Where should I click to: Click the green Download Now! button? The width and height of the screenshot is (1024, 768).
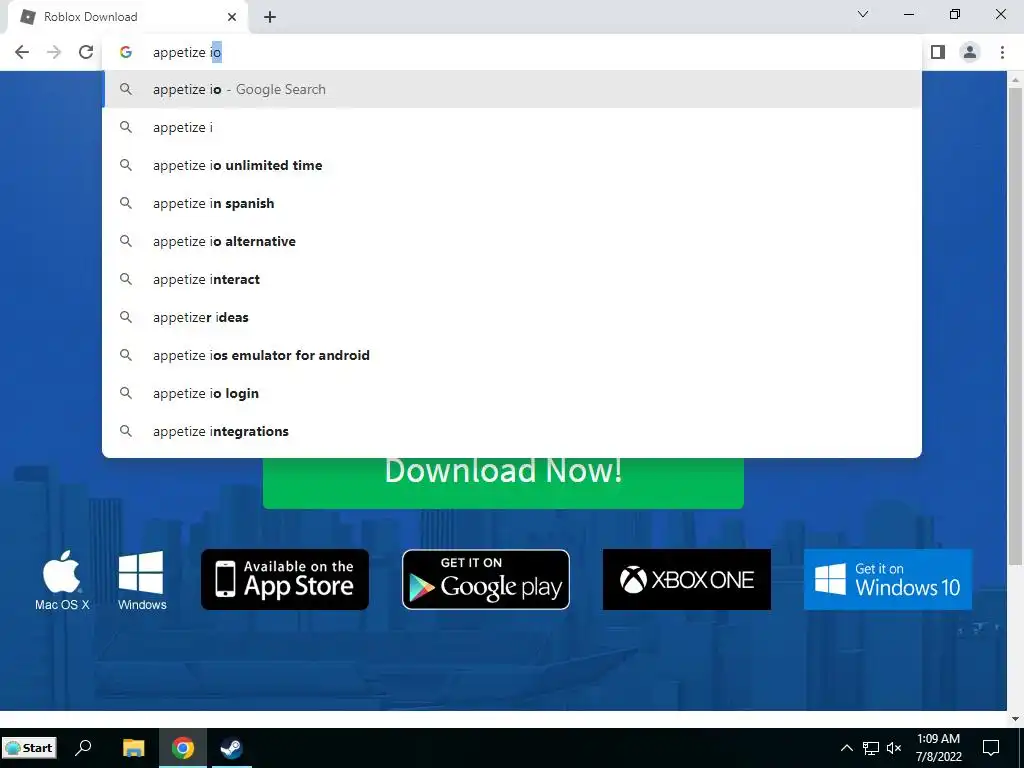pos(503,482)
